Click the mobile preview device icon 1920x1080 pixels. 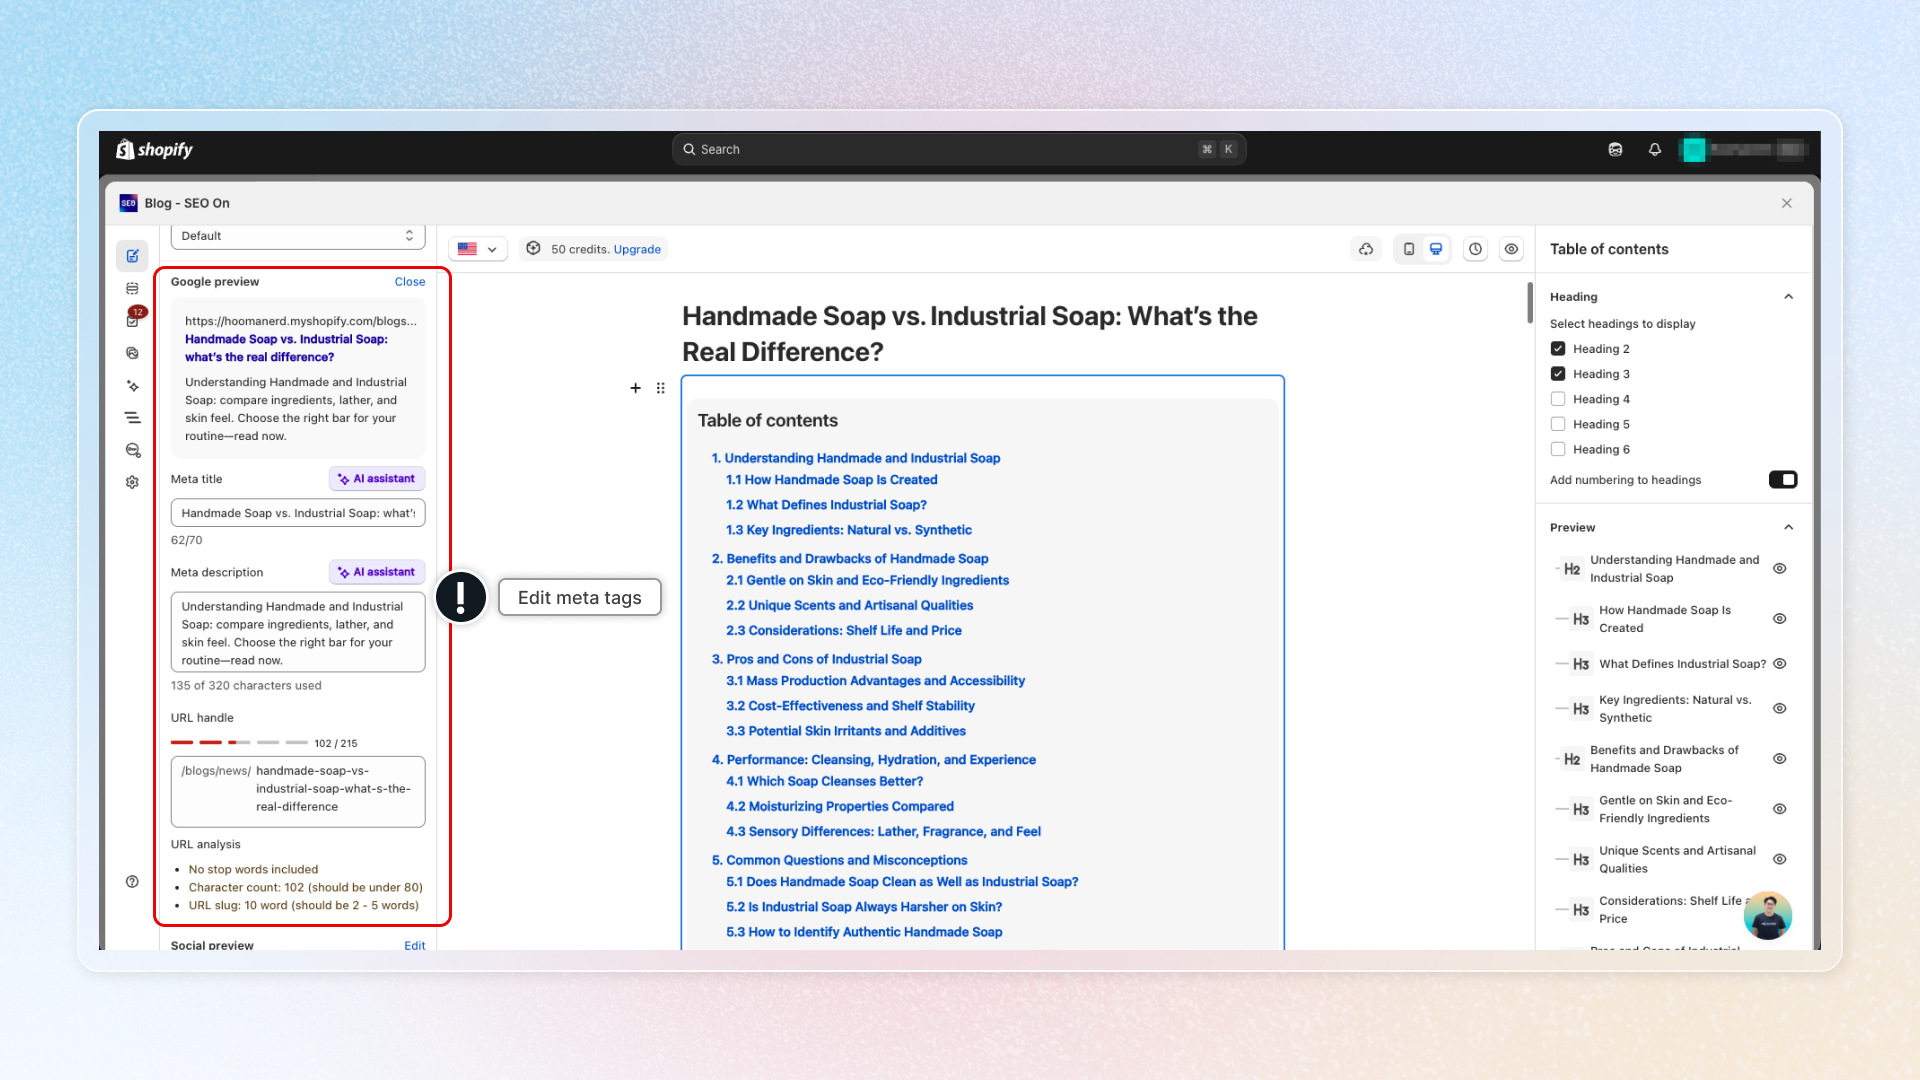tap(1409, 249)
